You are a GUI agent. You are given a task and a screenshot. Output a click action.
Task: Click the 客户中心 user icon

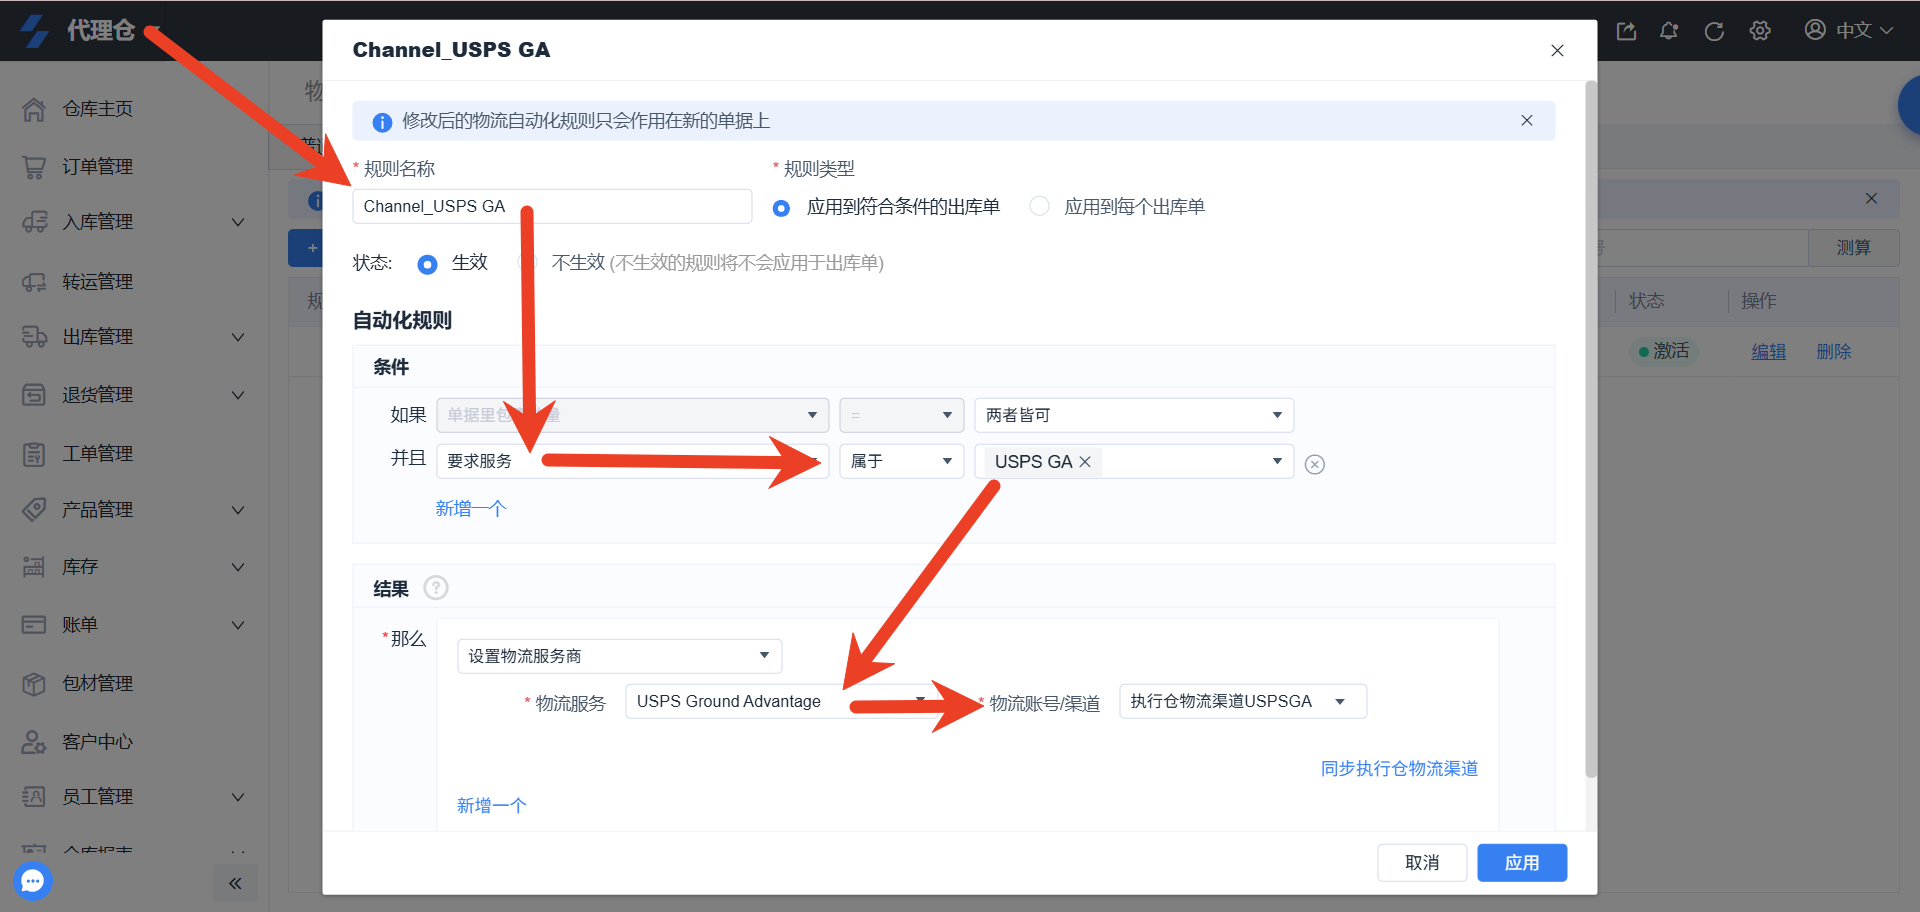(34, 742)
